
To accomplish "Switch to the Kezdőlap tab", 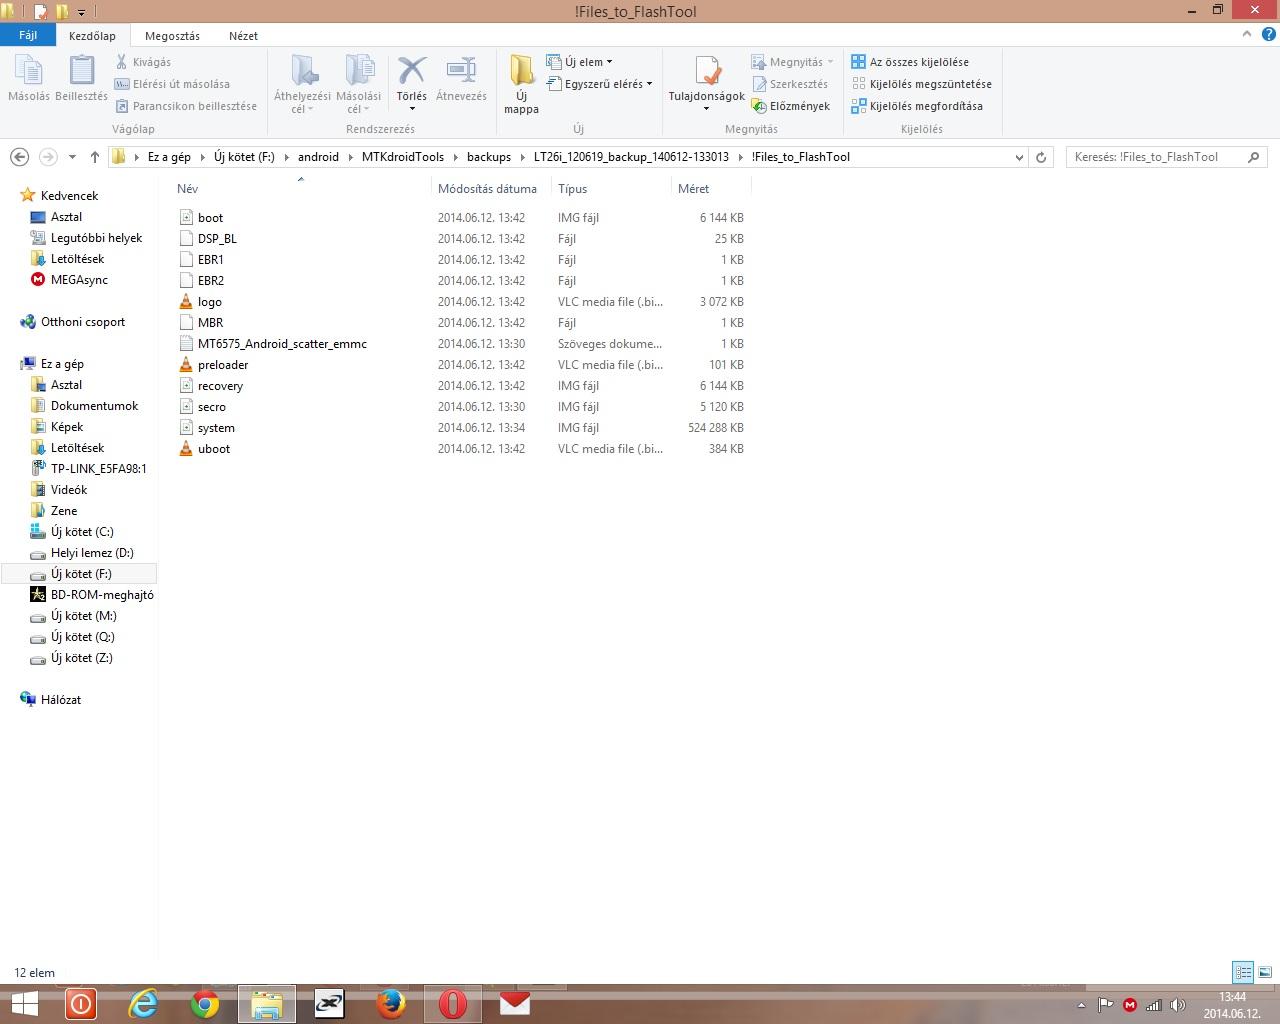I will (92, 36).
